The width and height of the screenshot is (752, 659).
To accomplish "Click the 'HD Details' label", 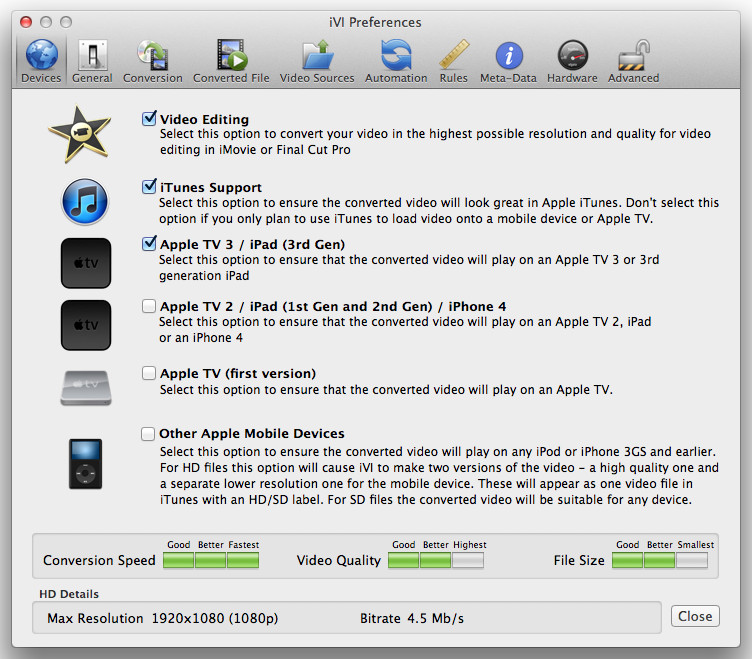I will pyautogui.click(x=69, y=594).
